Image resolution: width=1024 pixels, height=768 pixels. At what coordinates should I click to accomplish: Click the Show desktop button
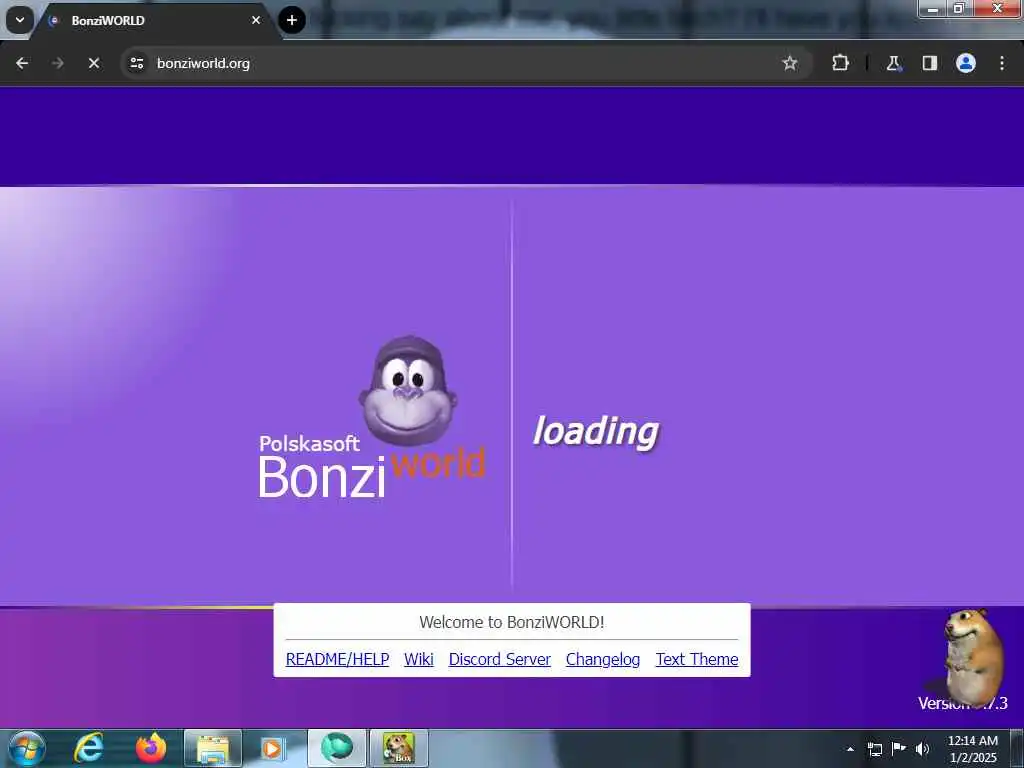(x=1016, y=748)
